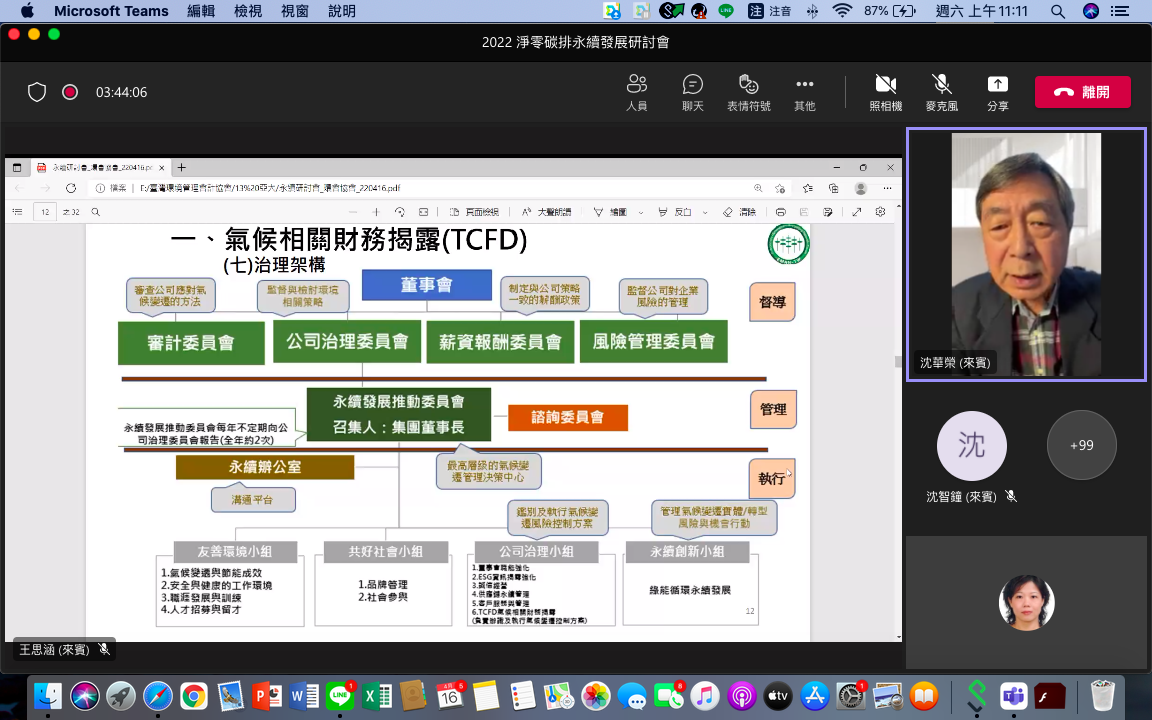Click the 注音 input source indicator

pos(771,11)
